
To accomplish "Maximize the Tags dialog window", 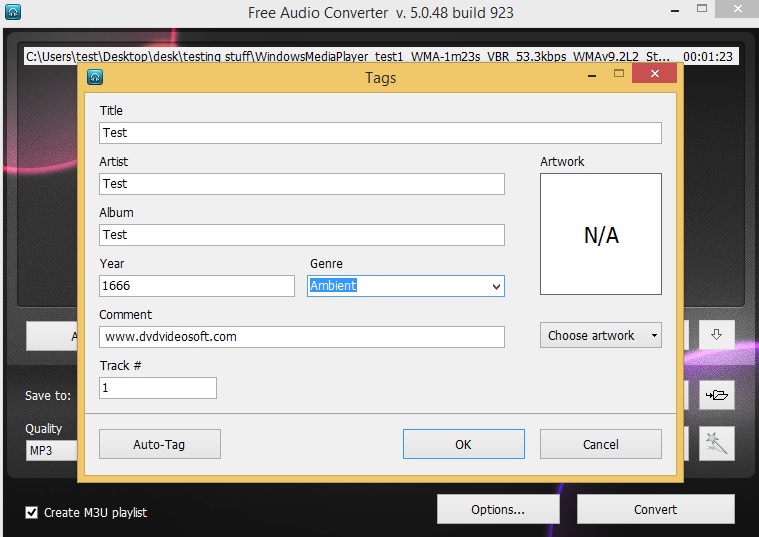I will (x=619, y=73).
